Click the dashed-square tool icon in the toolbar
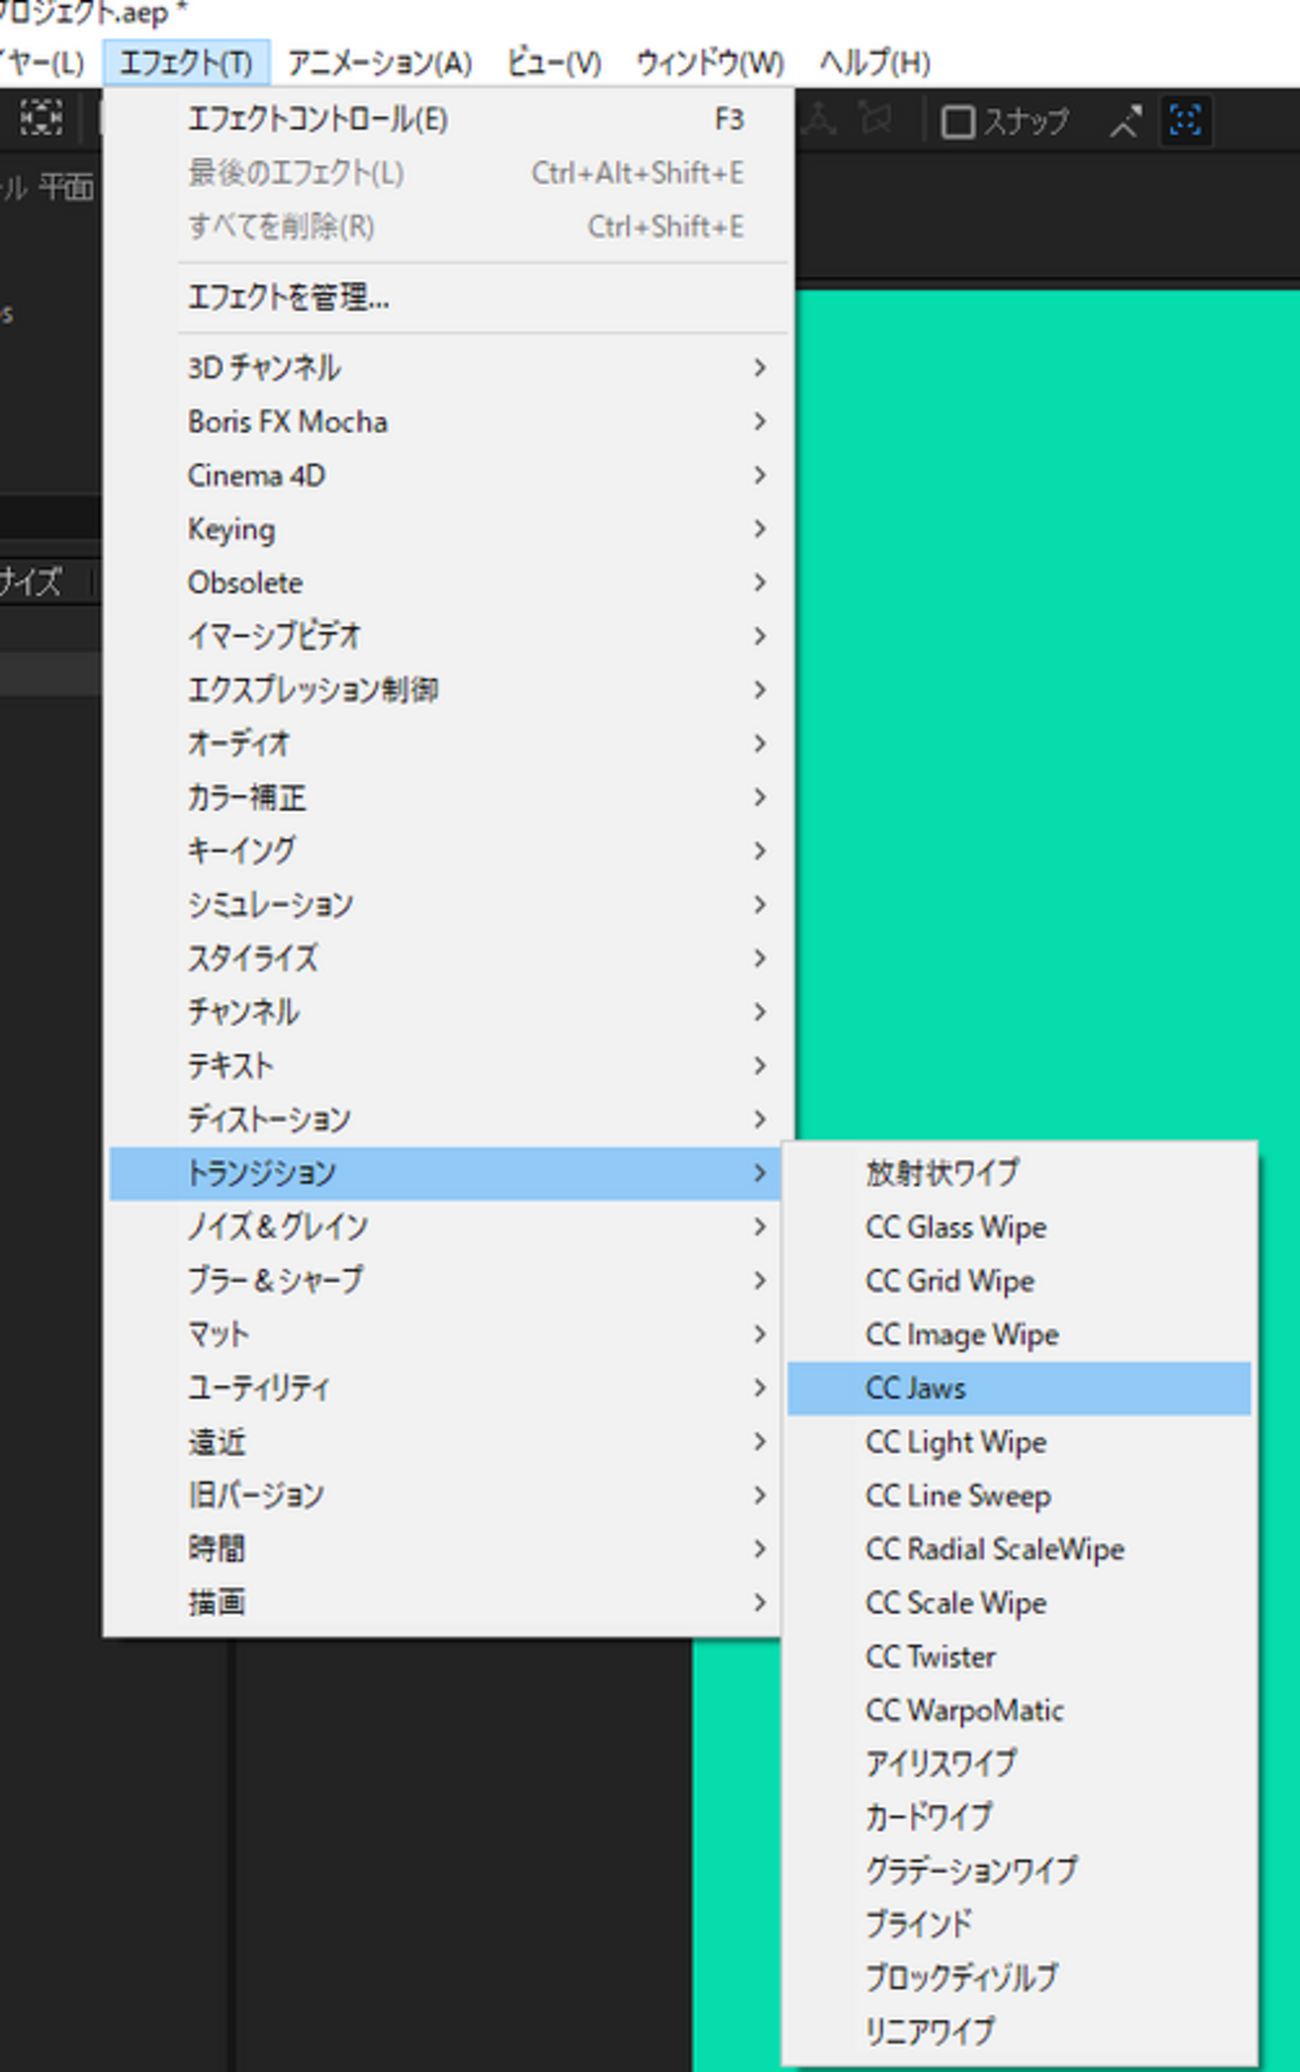 [x=41, y=119]
